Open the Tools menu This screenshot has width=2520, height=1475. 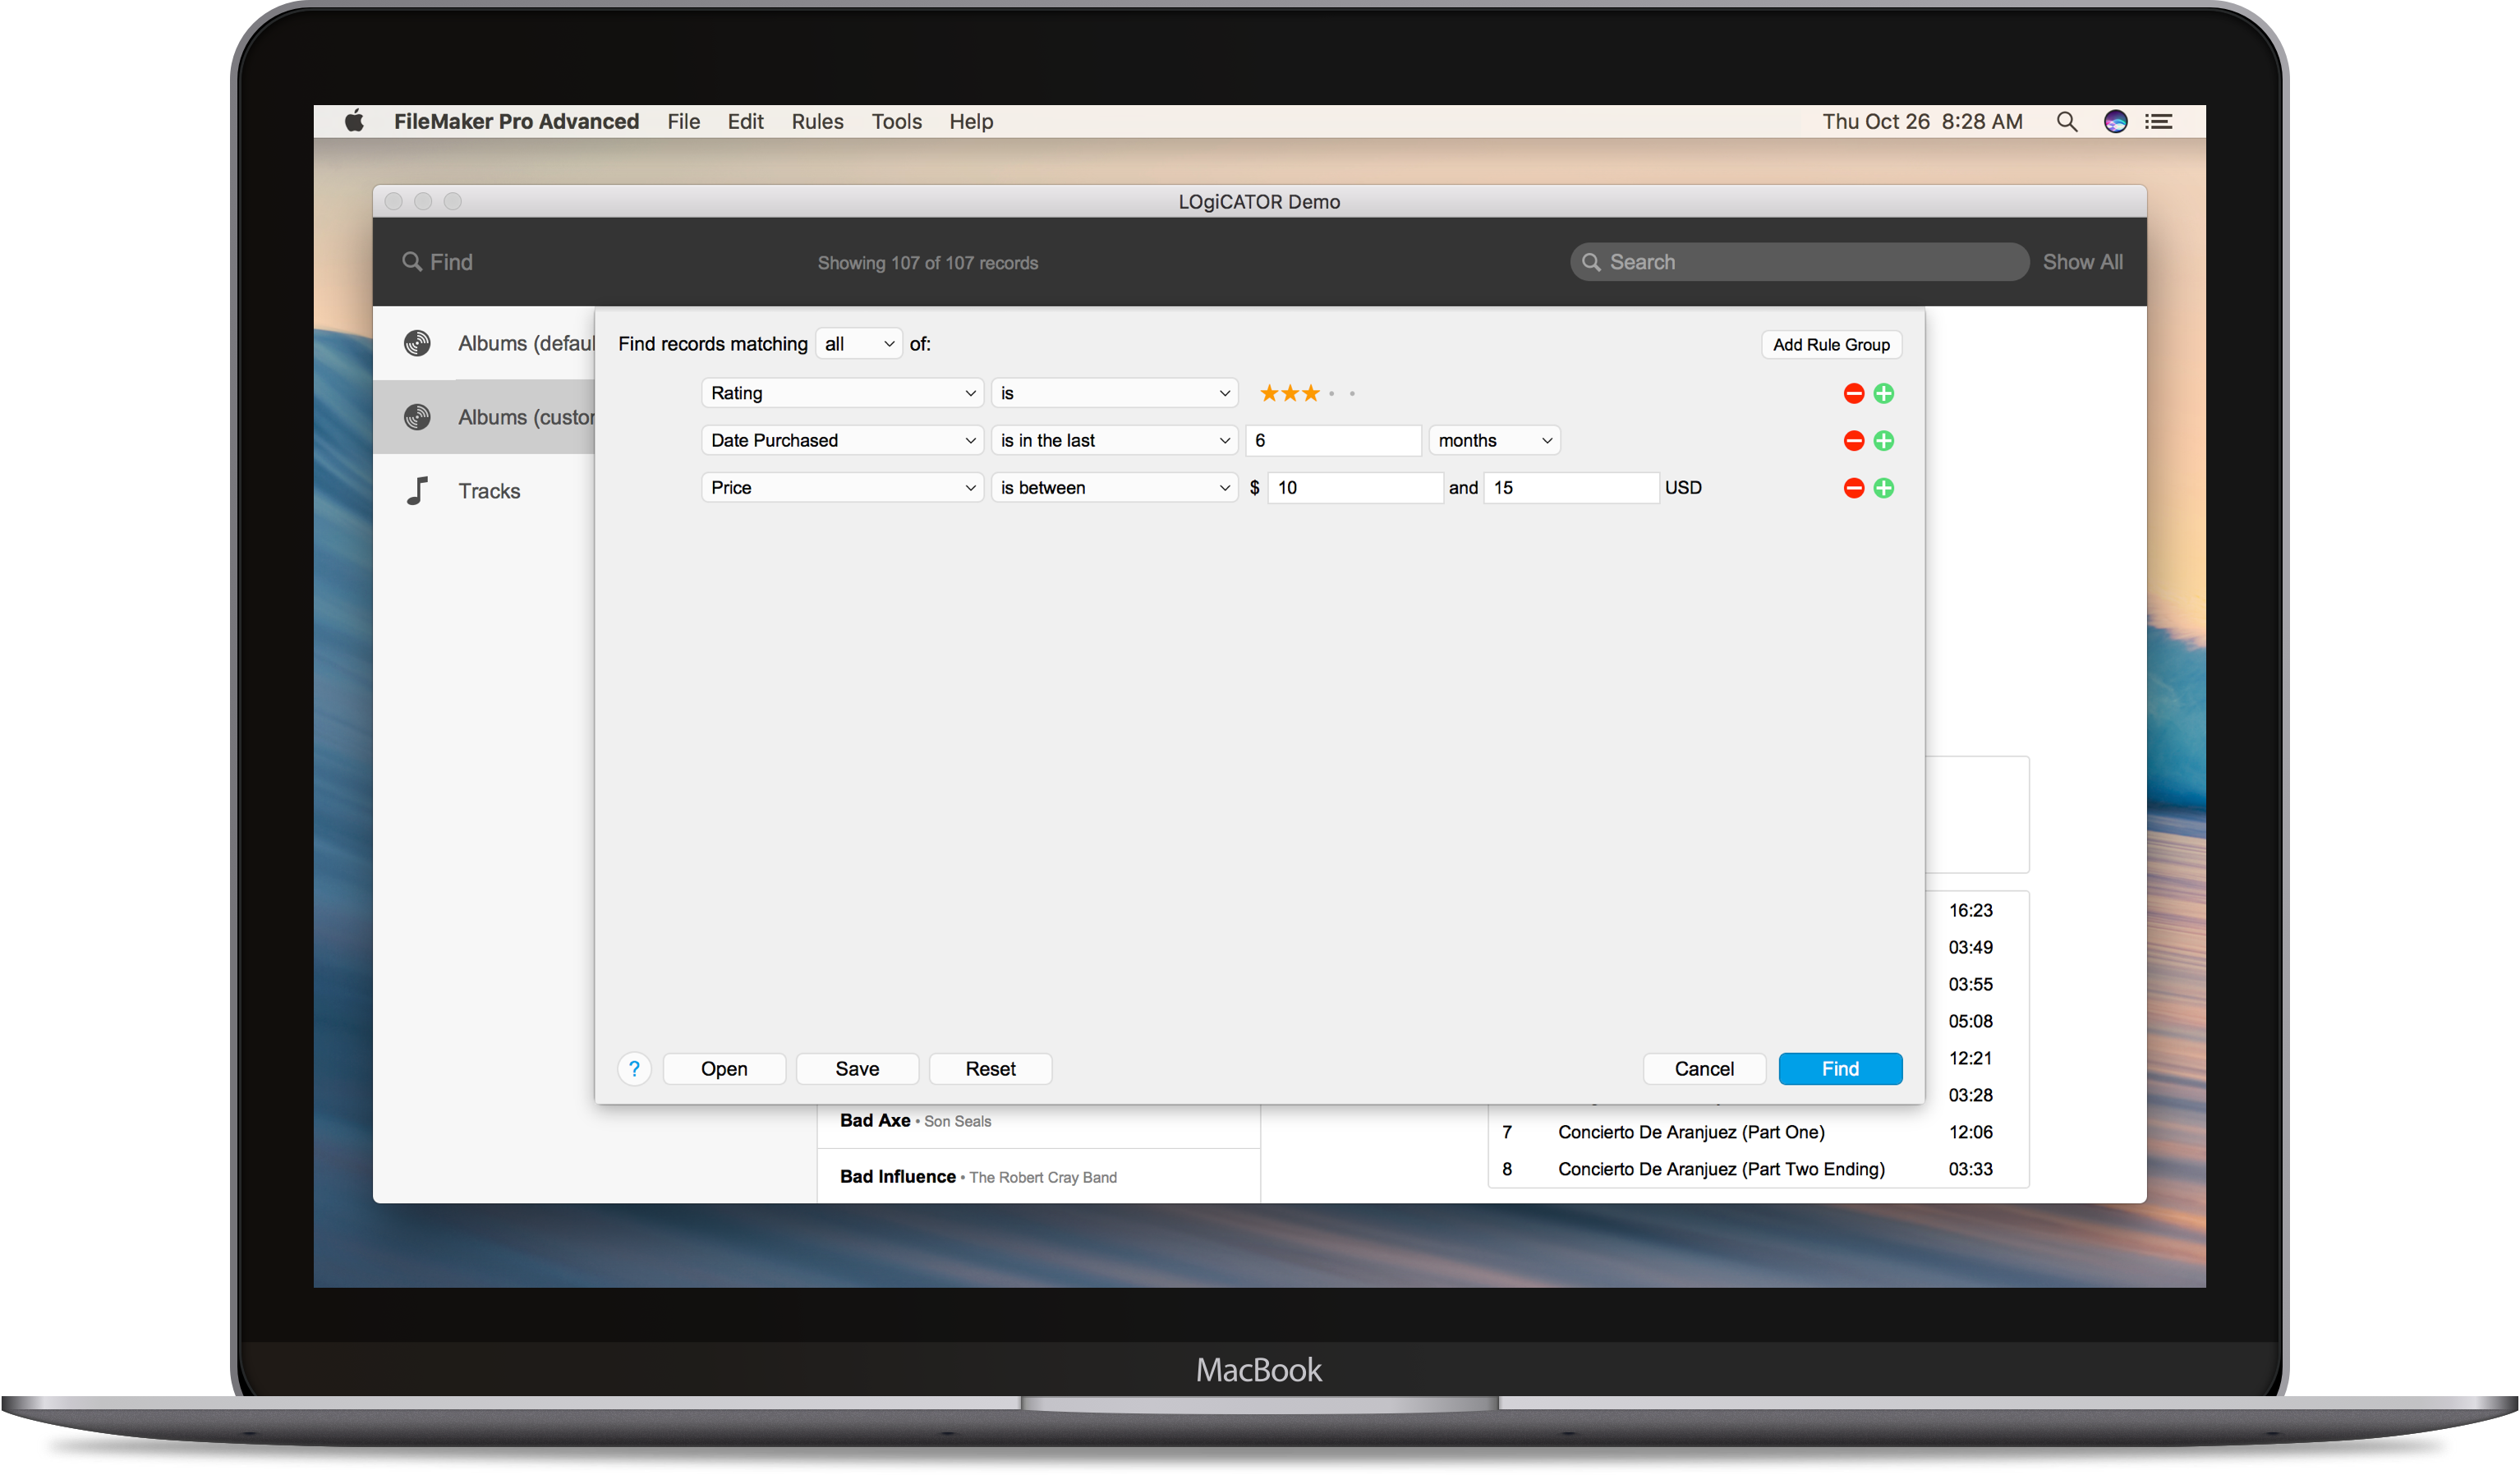pos(896,121)
